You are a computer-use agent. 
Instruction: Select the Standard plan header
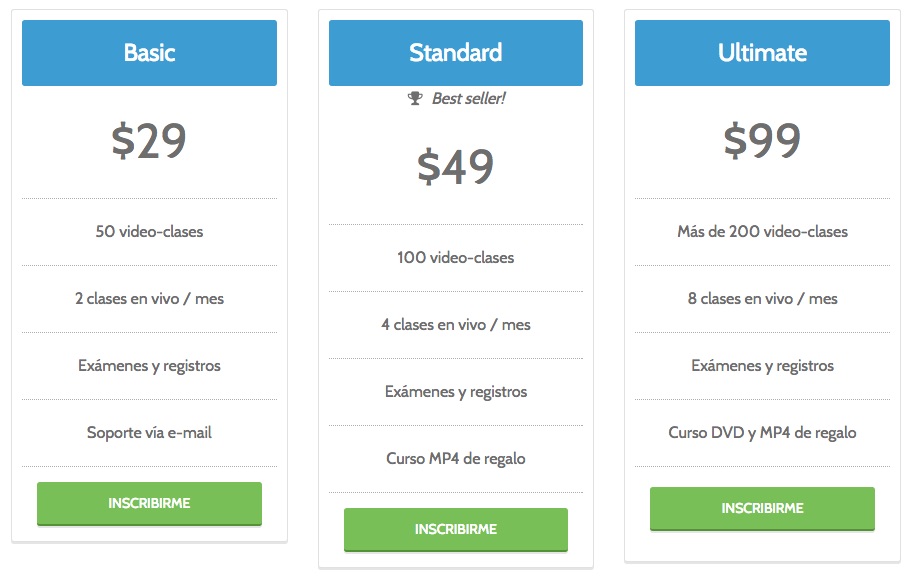tap(456, 53)
